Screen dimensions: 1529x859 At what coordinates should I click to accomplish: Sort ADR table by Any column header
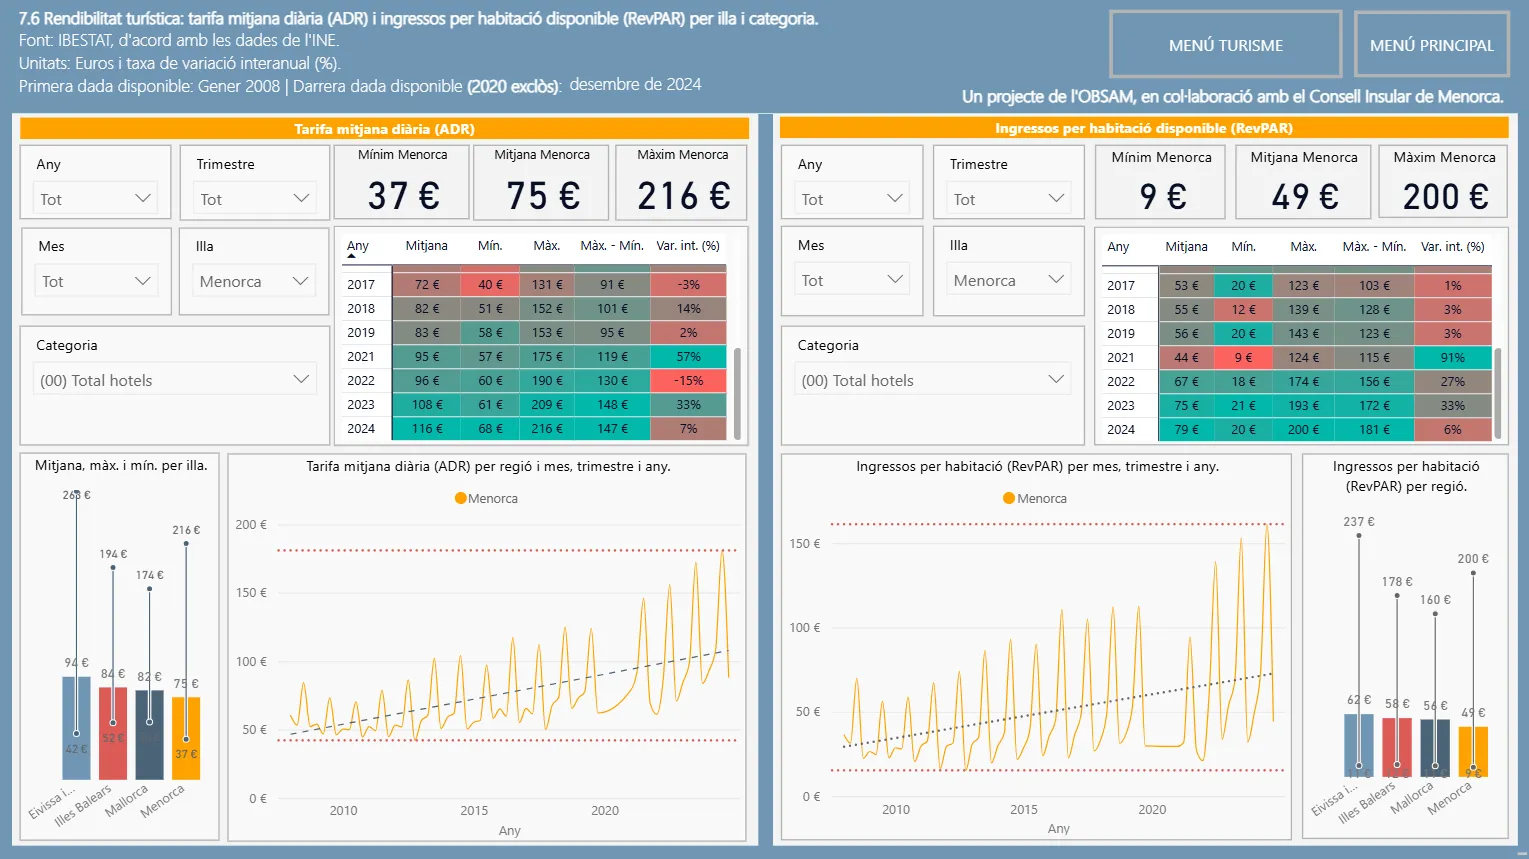pyautogui.click(x=358, y=246)
